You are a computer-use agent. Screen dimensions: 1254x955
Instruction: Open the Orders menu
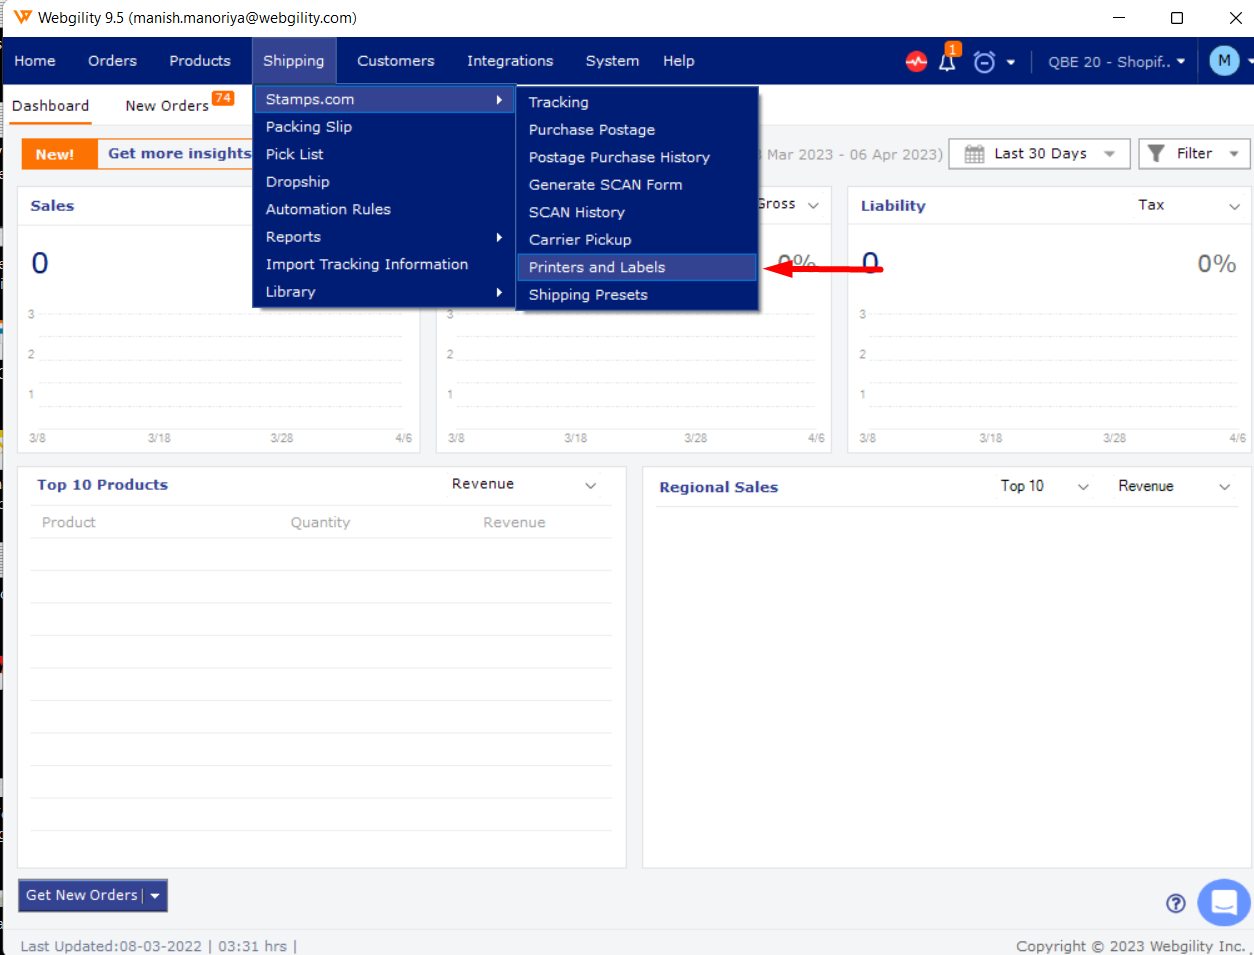pyautogui.click(x=112, y=61)
